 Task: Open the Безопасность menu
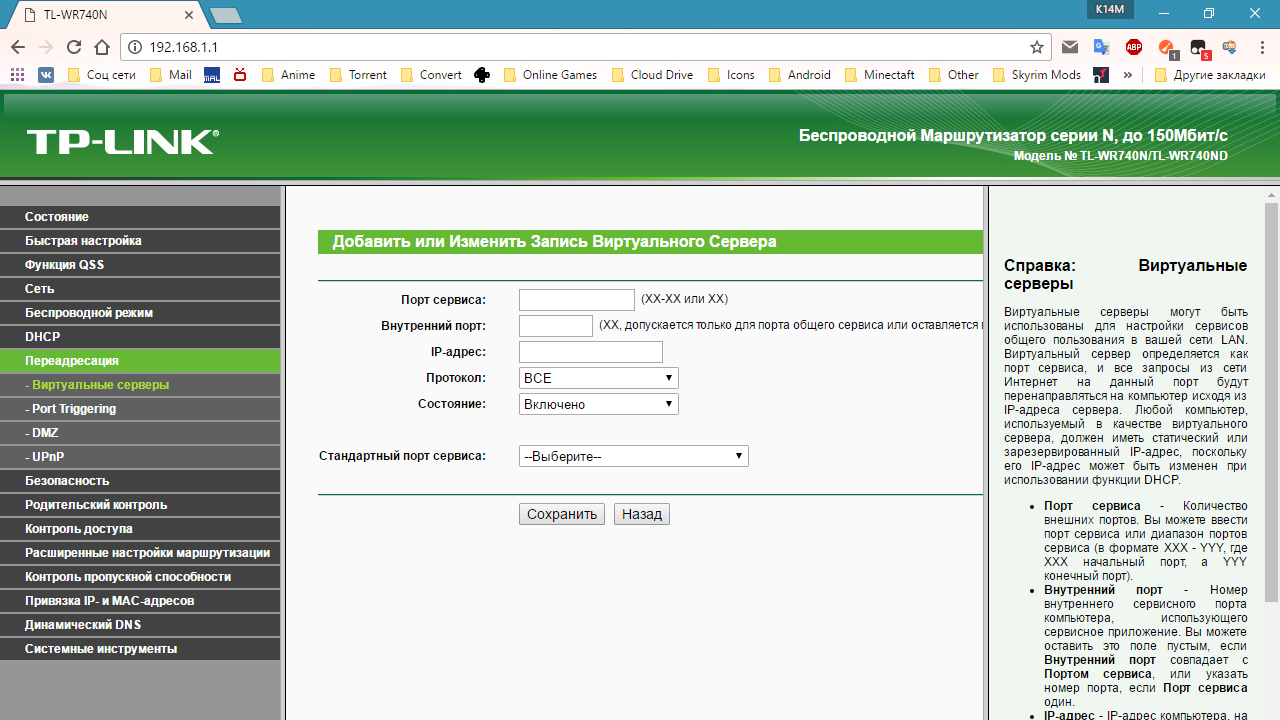[140, 481]
